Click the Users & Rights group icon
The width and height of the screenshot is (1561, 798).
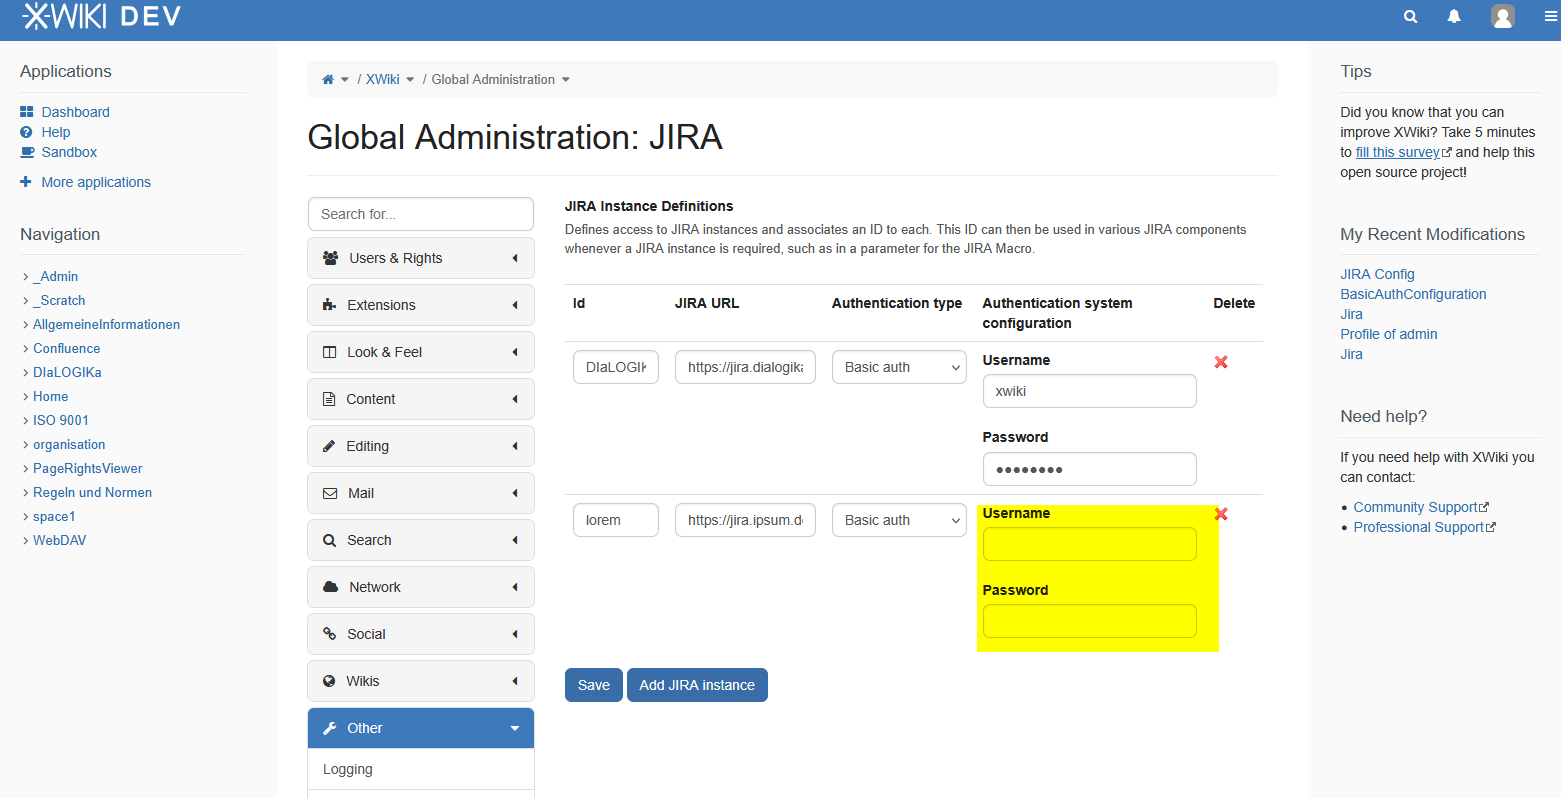point(331,258)
